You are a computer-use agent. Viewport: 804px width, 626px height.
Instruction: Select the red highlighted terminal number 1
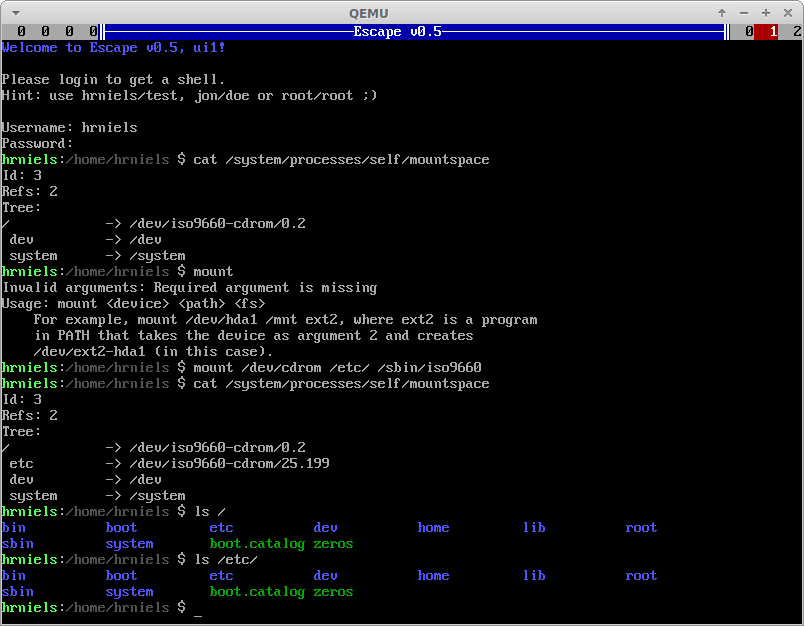coord(767,32)
